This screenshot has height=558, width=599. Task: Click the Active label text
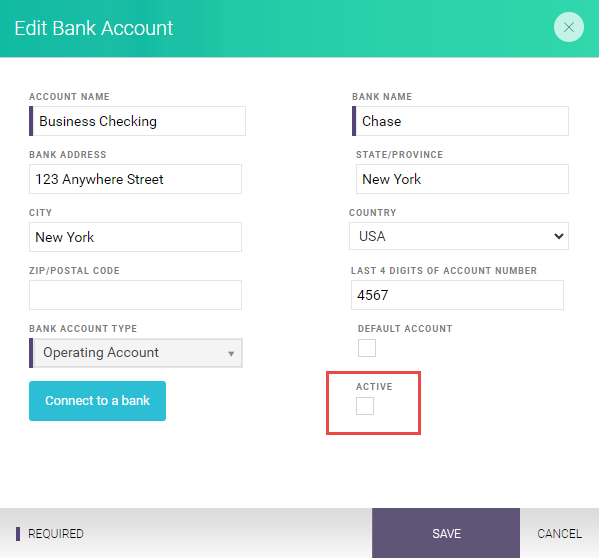pos(374,387)
